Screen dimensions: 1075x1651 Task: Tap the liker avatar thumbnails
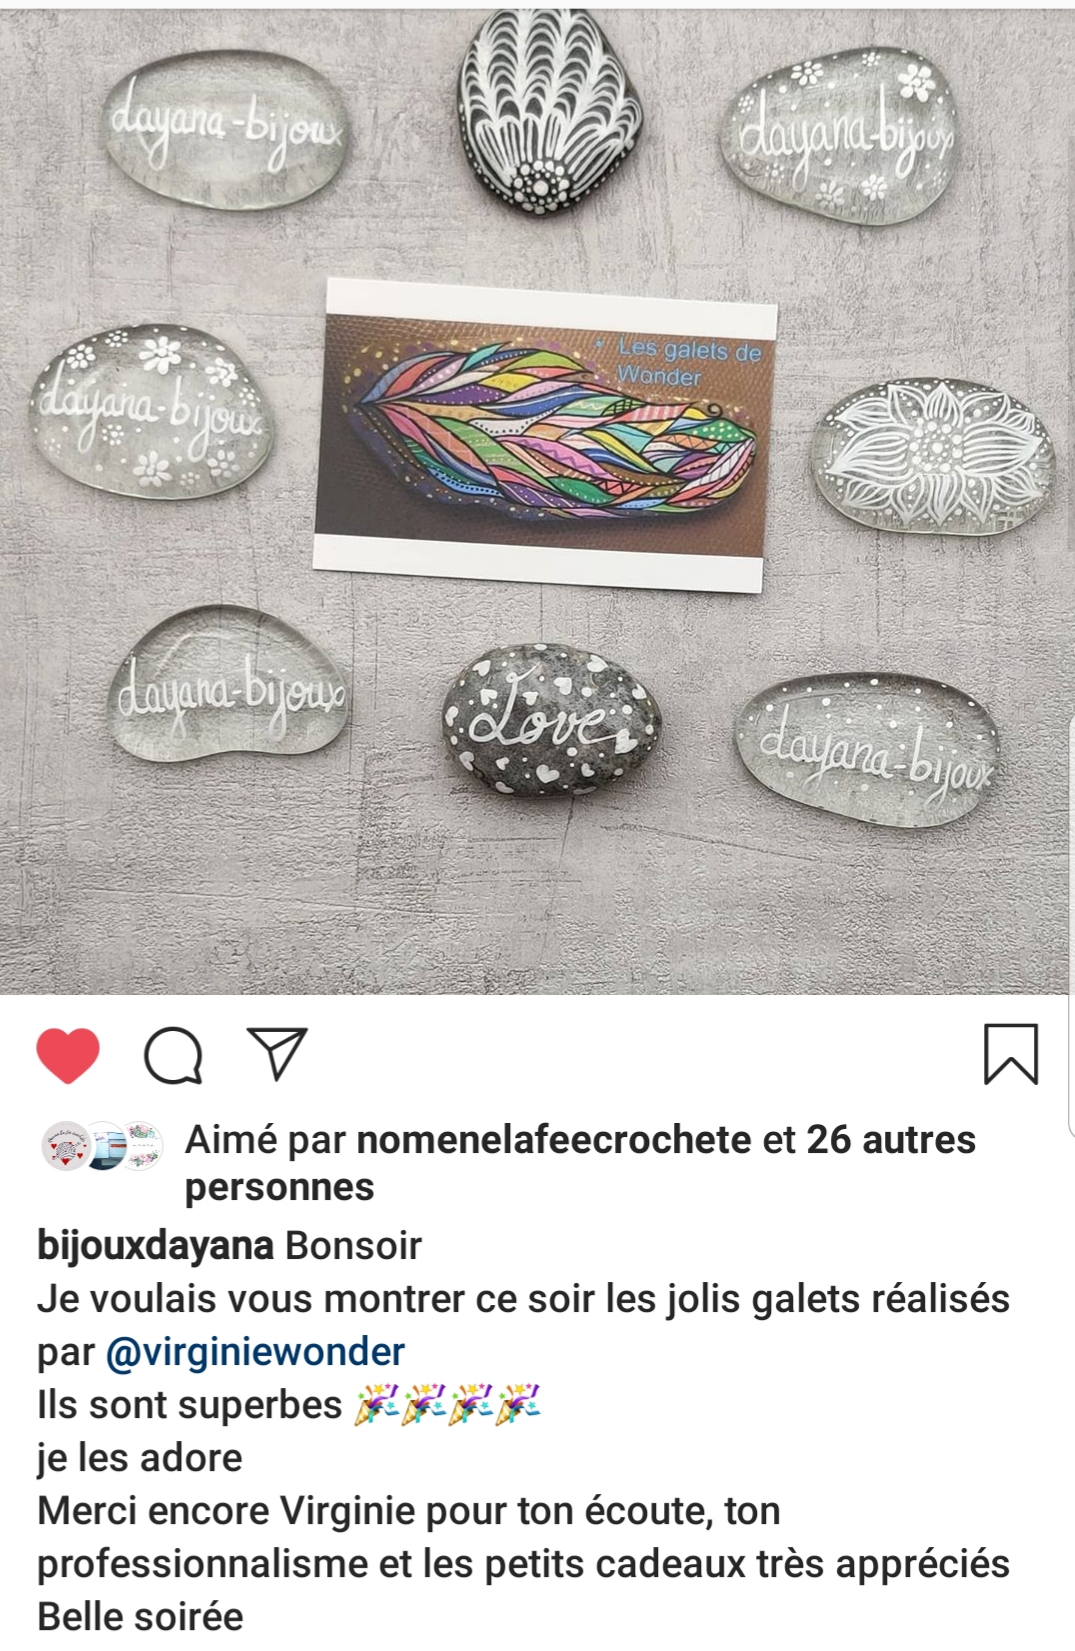[101, 1146]
